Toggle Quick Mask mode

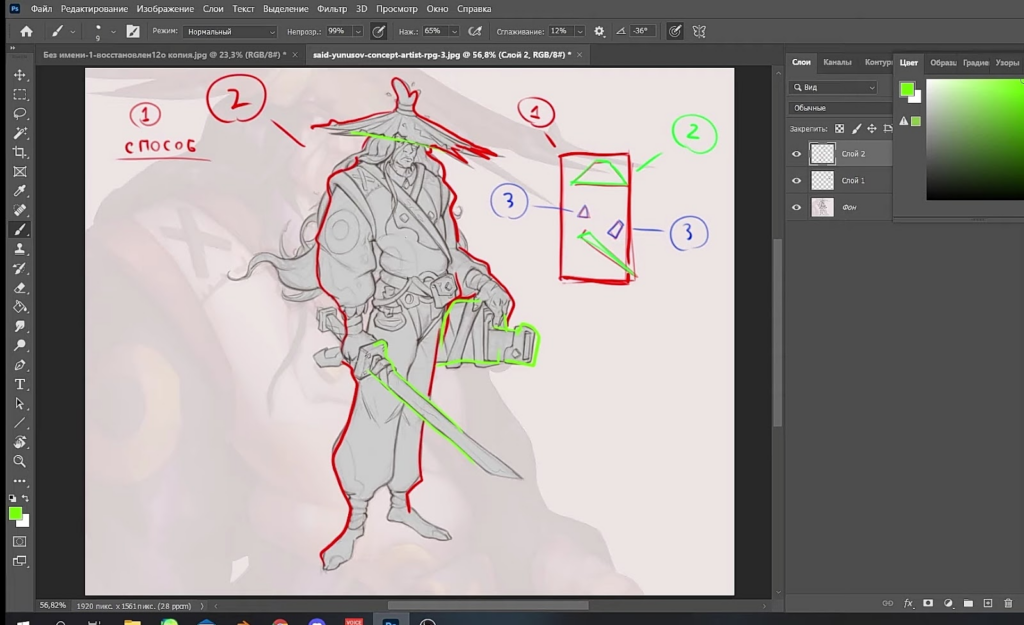(x=20, y=541)
